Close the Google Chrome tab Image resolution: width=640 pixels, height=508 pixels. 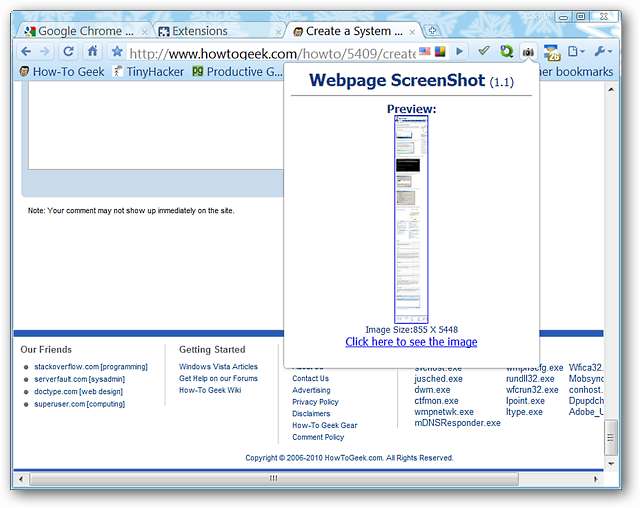[144, 32]
